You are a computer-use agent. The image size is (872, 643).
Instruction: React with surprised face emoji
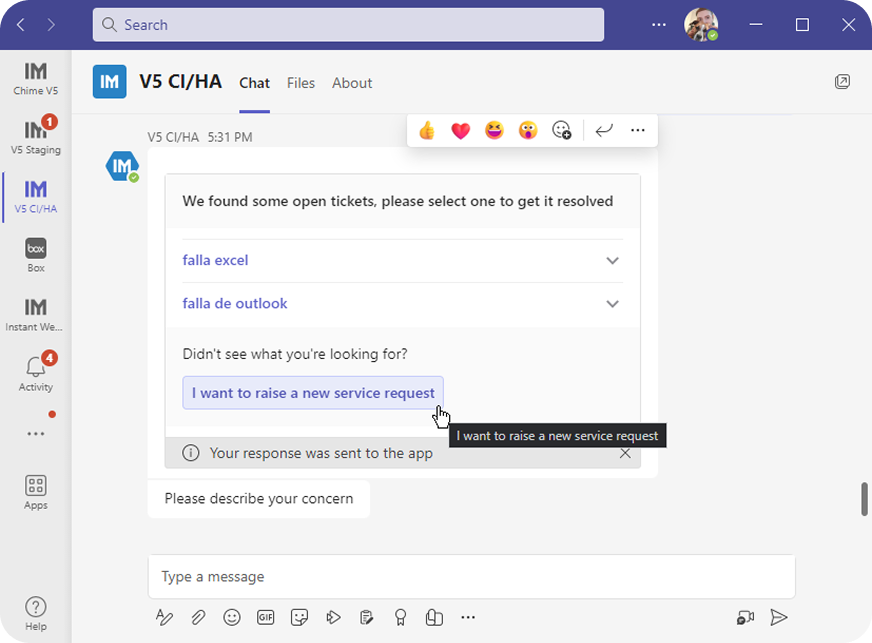click(528, 131)
